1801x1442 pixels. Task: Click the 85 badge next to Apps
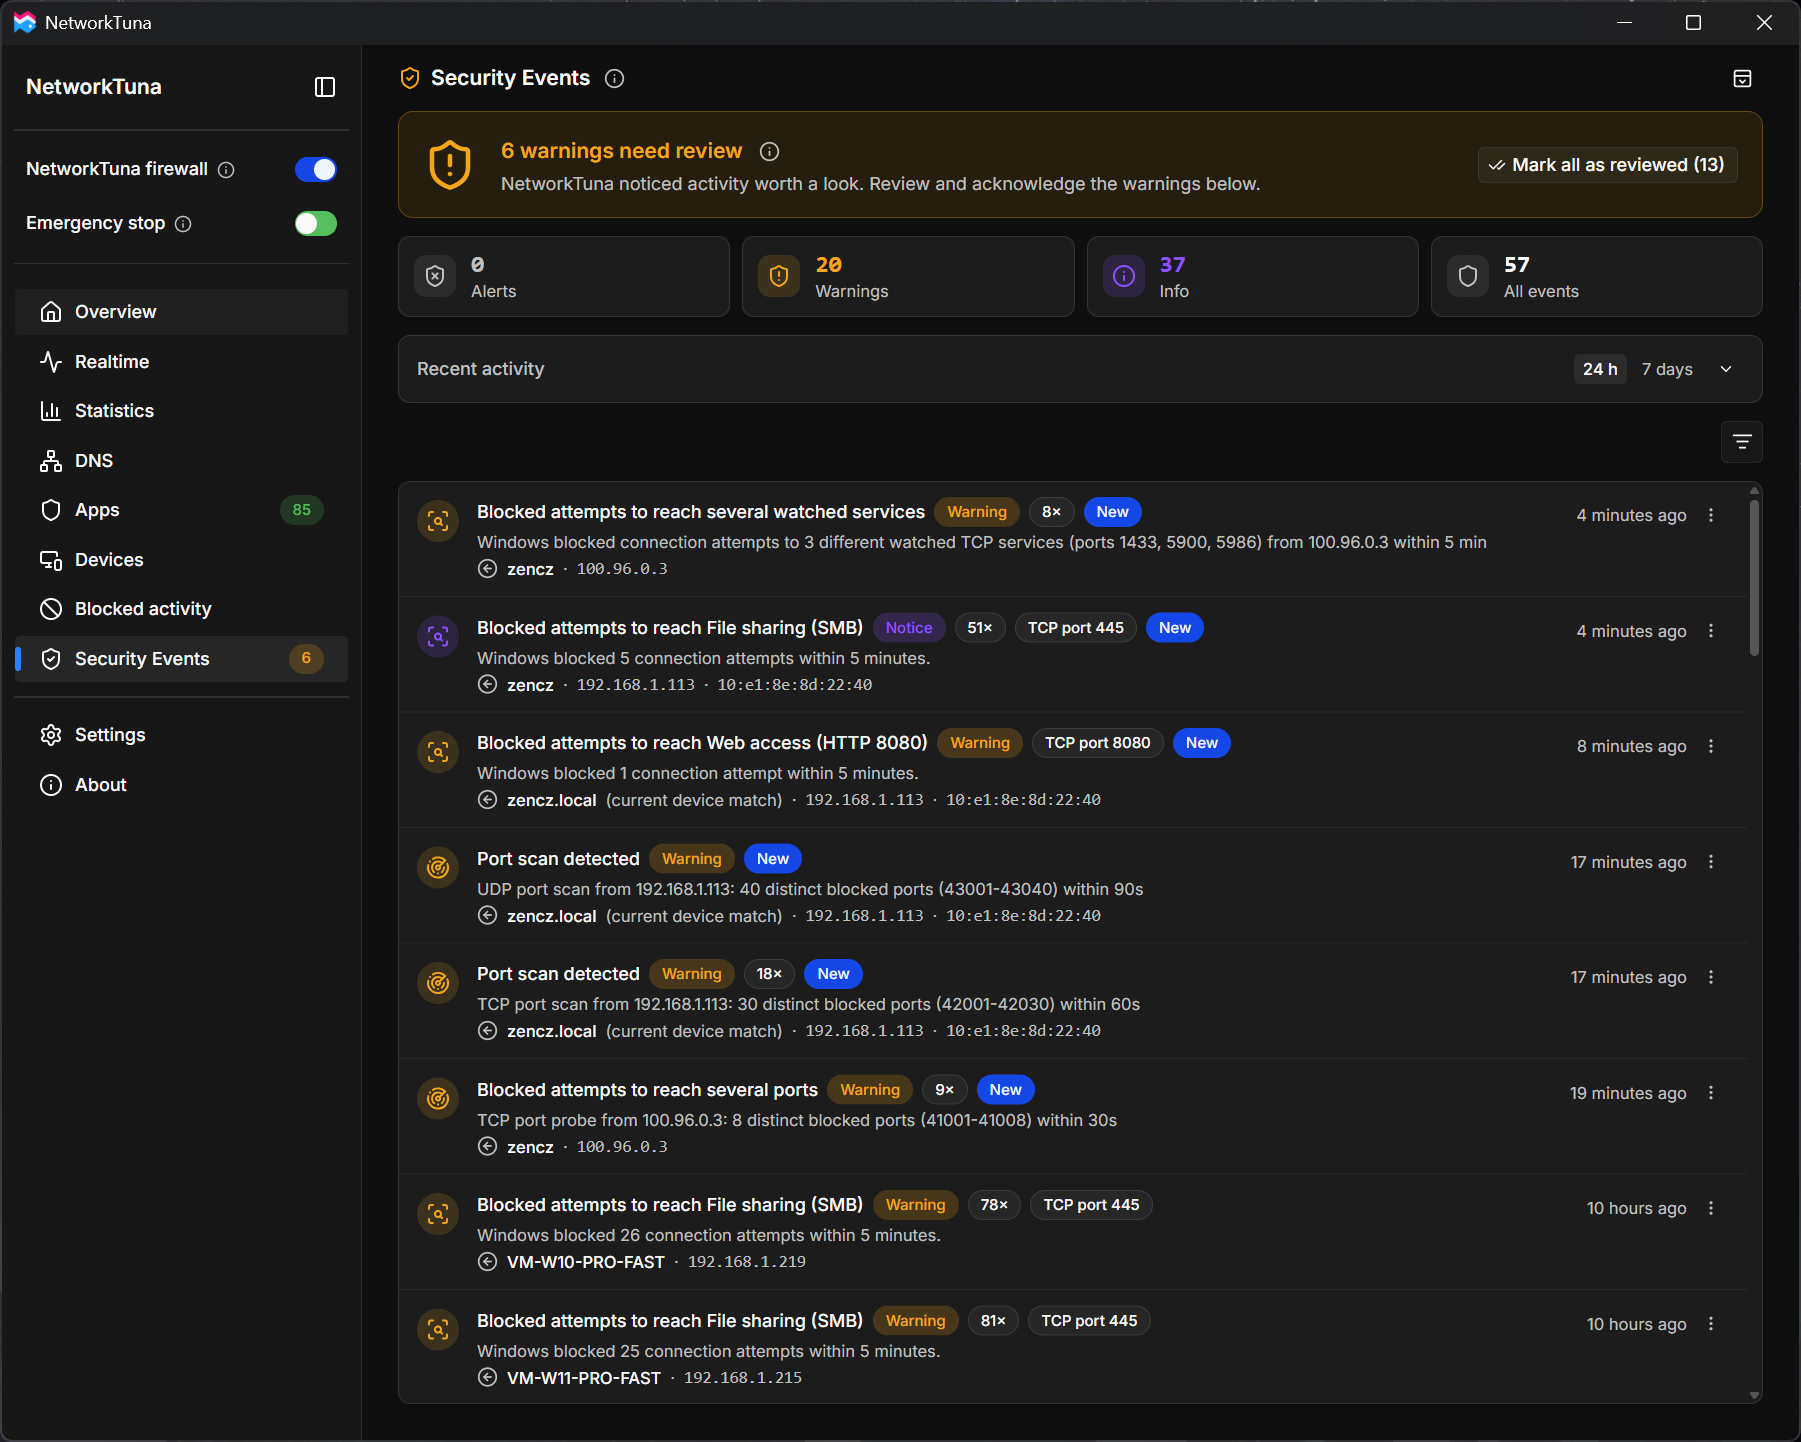point(302,510)
